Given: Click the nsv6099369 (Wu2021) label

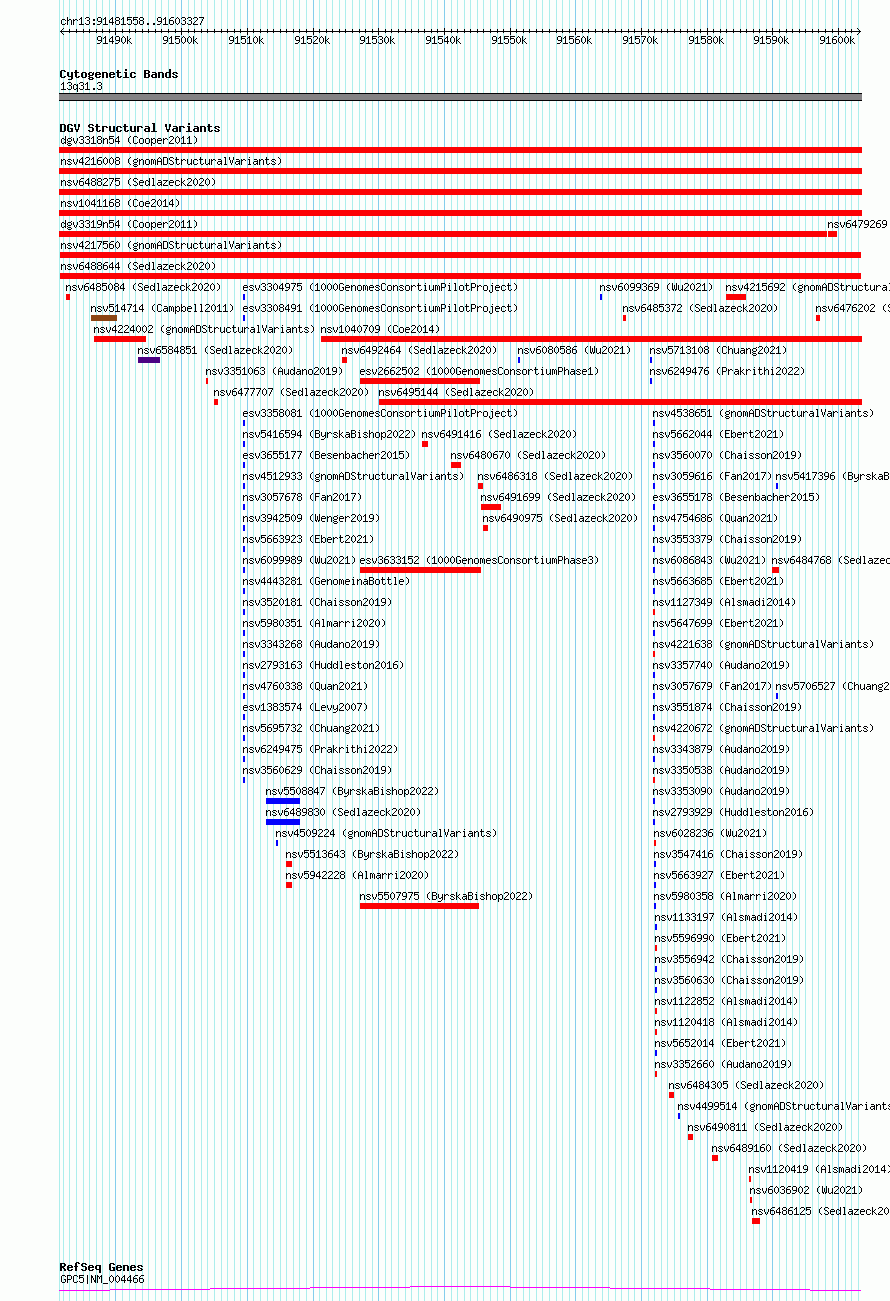Looking at the screenshot, I should pos(656,287).
